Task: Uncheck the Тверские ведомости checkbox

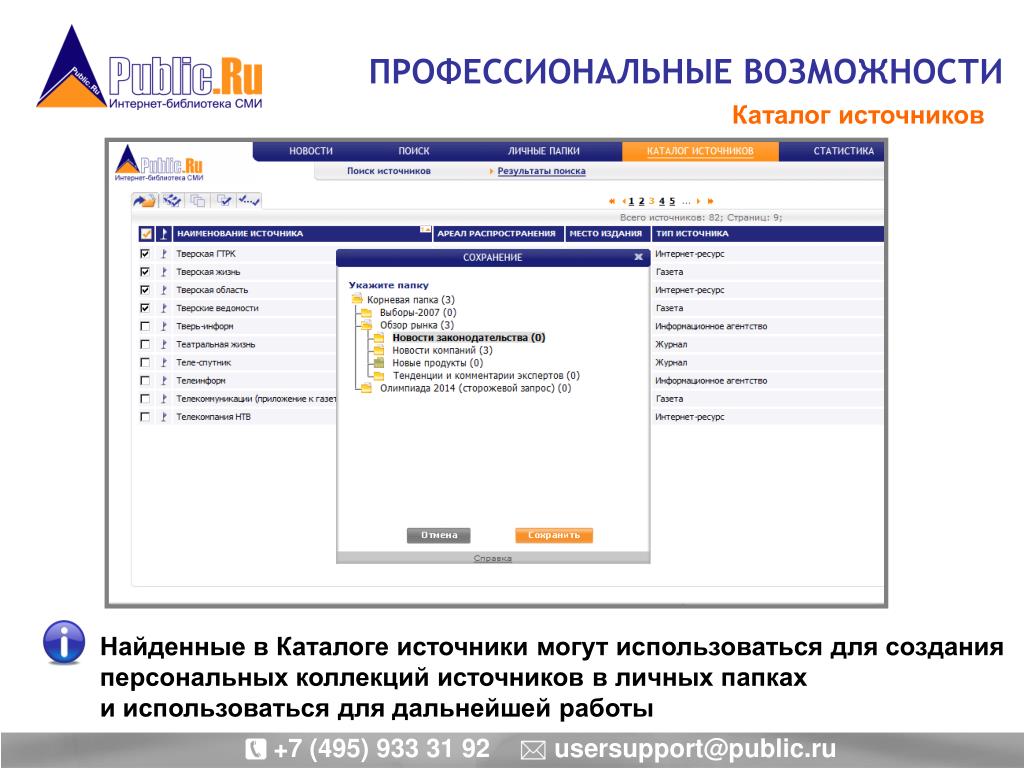Action: click(x=145, y=308)
